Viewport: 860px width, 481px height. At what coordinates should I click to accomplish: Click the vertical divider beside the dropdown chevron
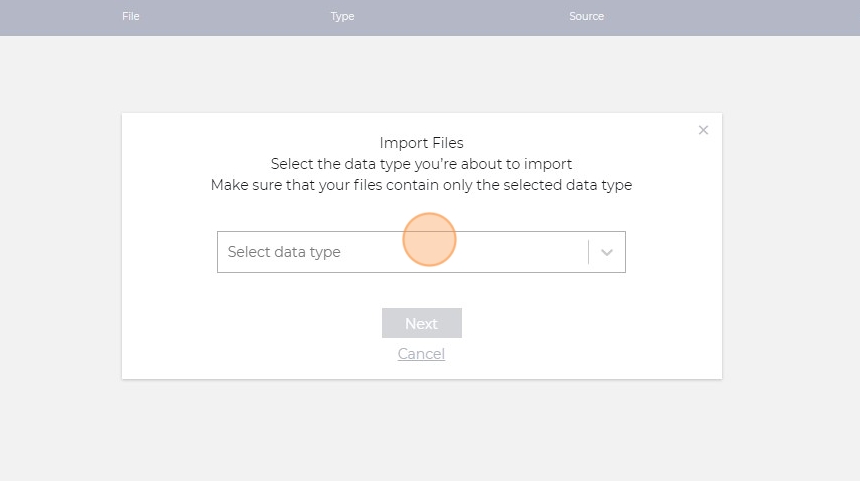click(x=588, y=252)
